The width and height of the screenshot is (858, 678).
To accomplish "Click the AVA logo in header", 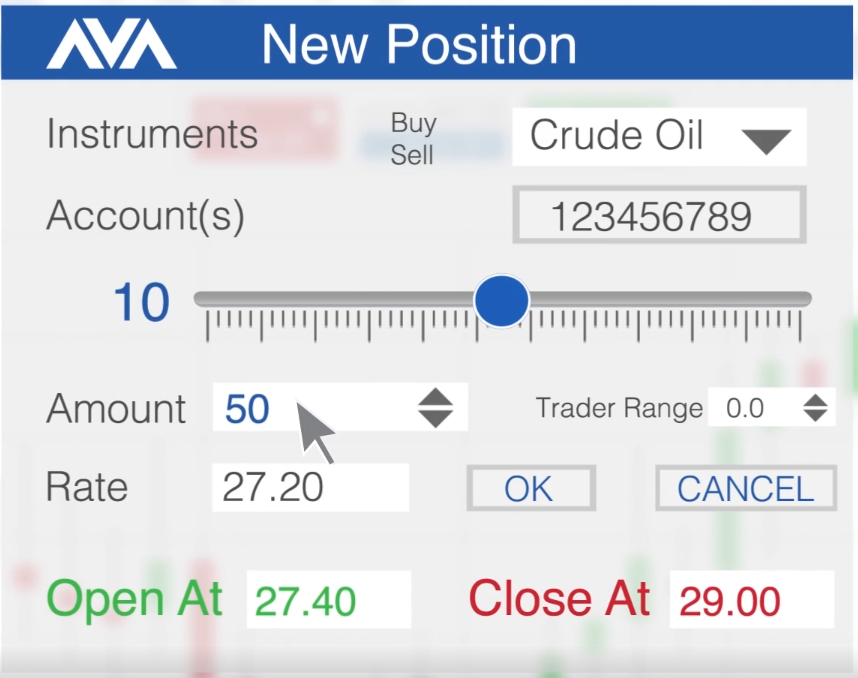I will pyautogui.click(x=112, y=44).
